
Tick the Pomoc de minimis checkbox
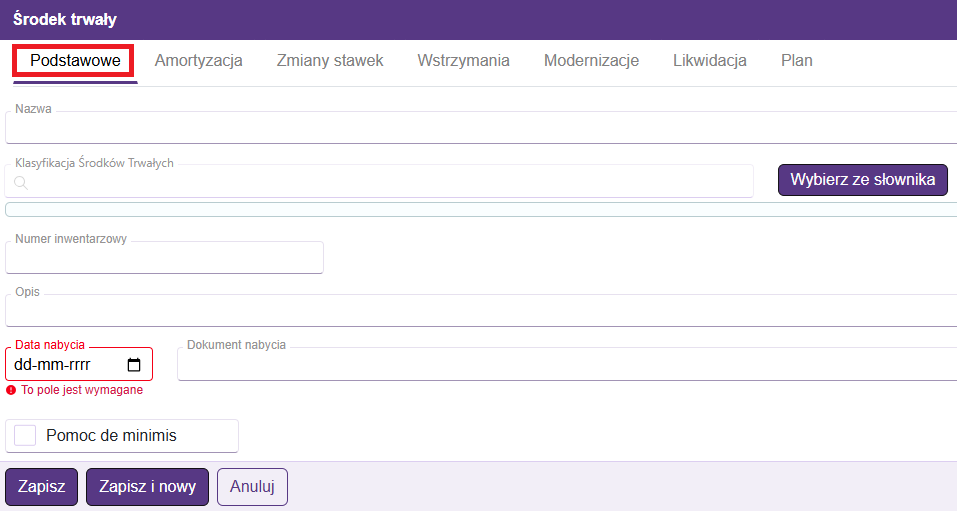[25, 436]
